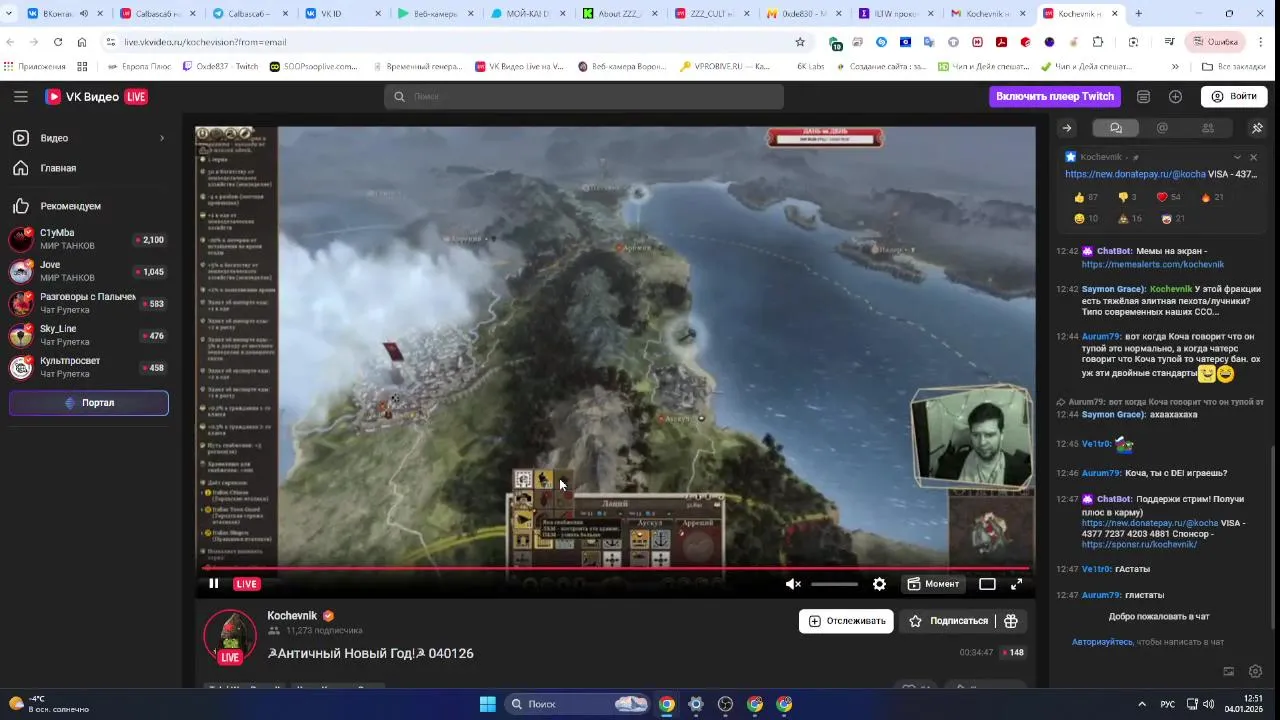
Task: React with thumbs up on pinned message
Action: 1086,197
